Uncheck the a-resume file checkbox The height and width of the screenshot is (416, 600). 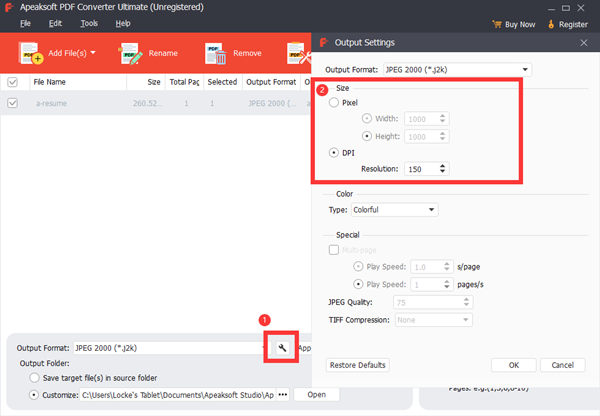click(x=13, y=103)
